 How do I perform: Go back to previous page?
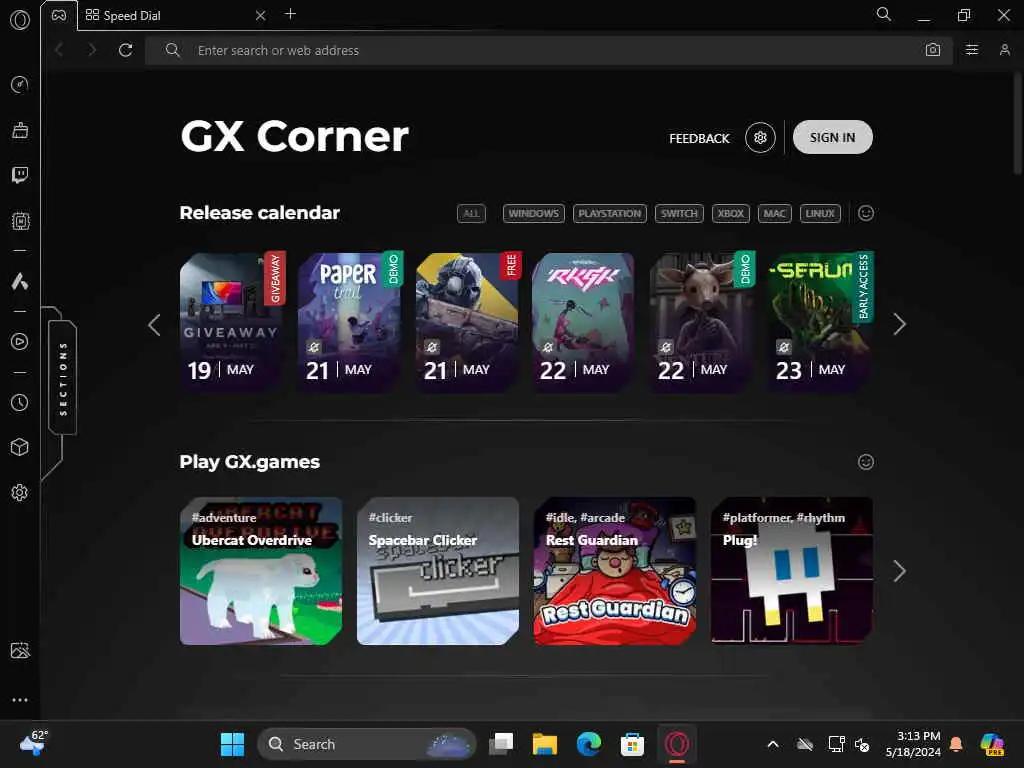[59, 50]
